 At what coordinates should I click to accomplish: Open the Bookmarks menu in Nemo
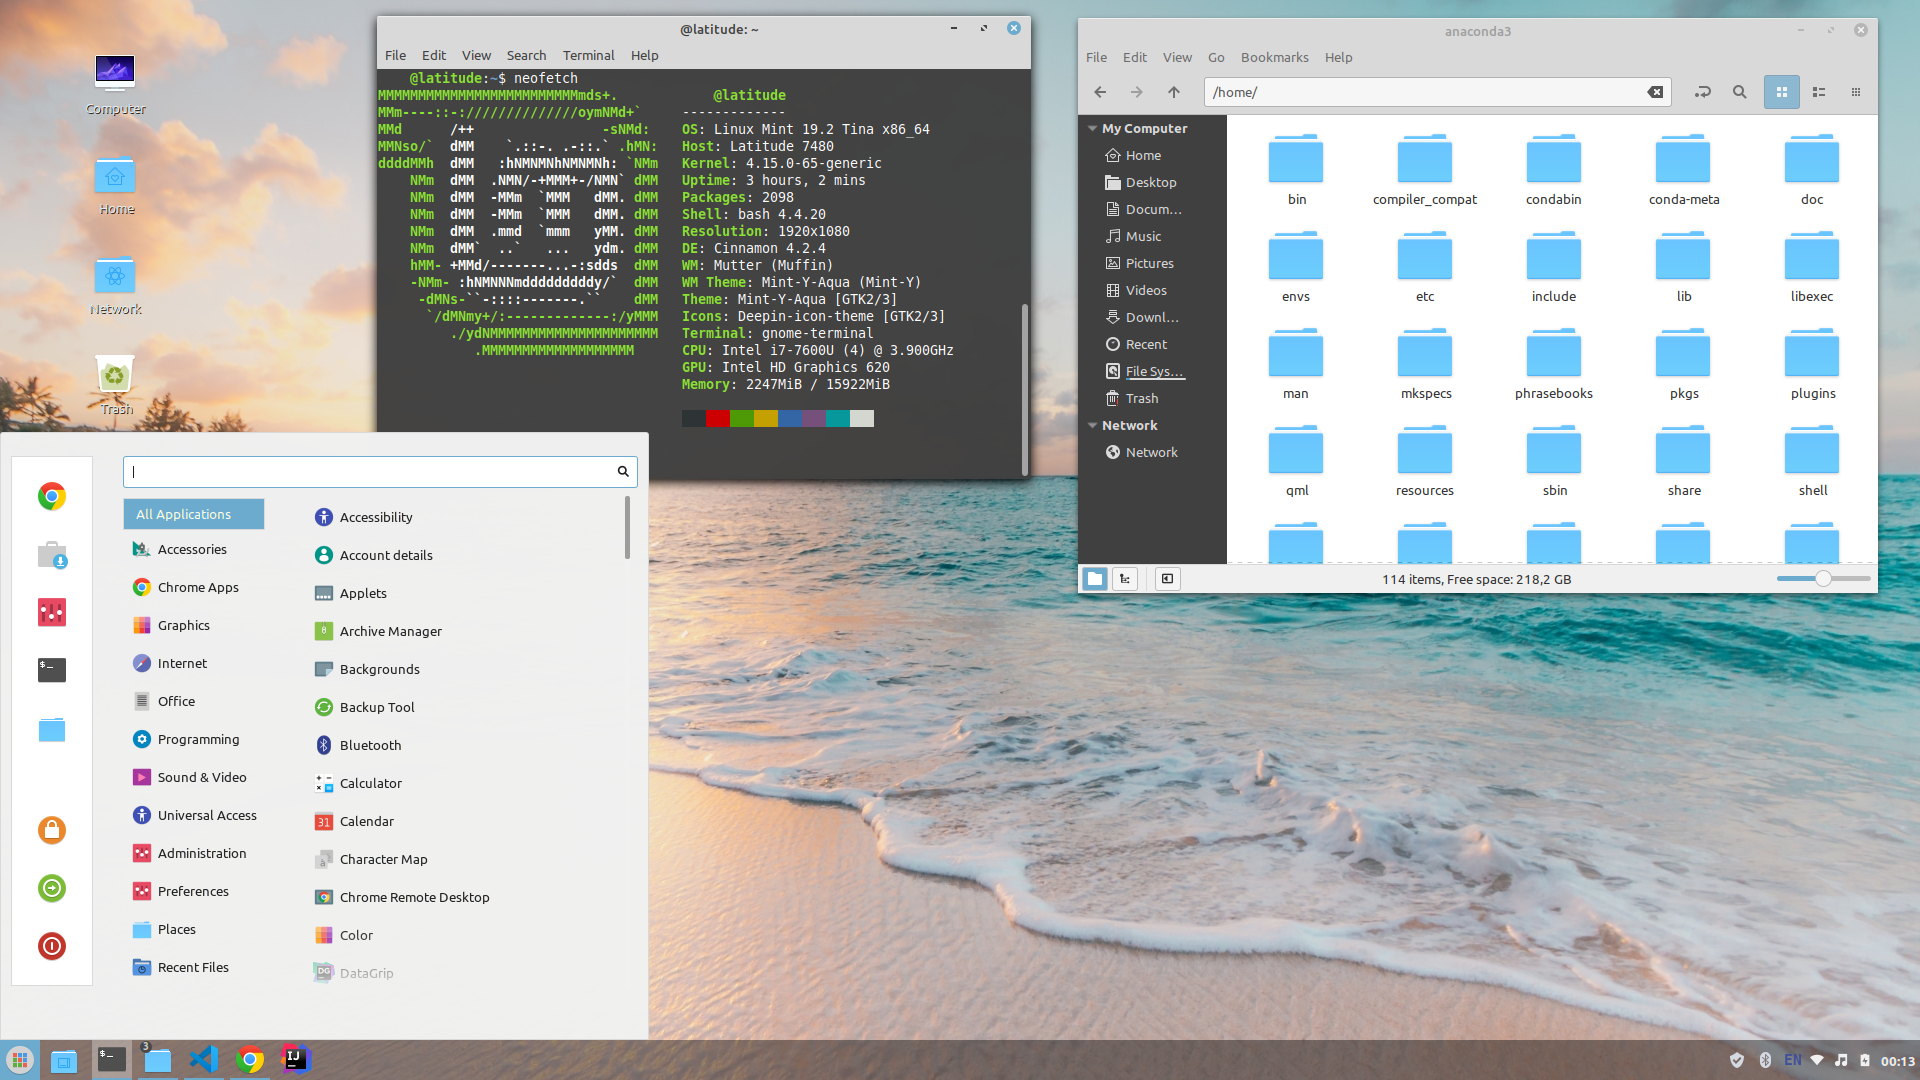[x=1274, y=57]
